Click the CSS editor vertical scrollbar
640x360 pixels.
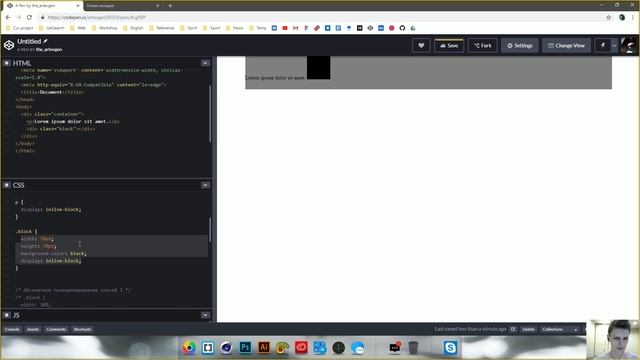210,229
